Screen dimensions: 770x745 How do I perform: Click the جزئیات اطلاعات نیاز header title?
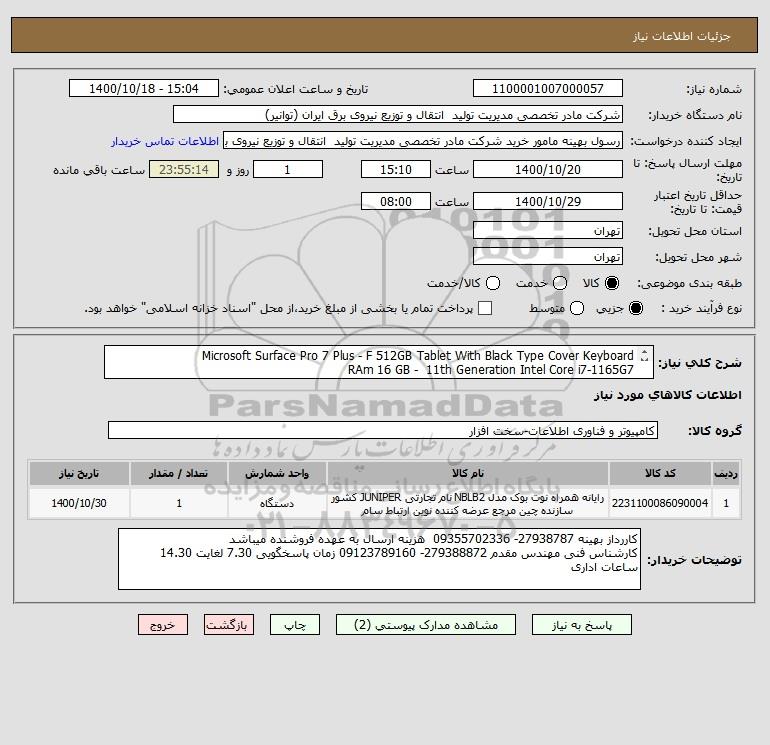(x=682, y=36)
